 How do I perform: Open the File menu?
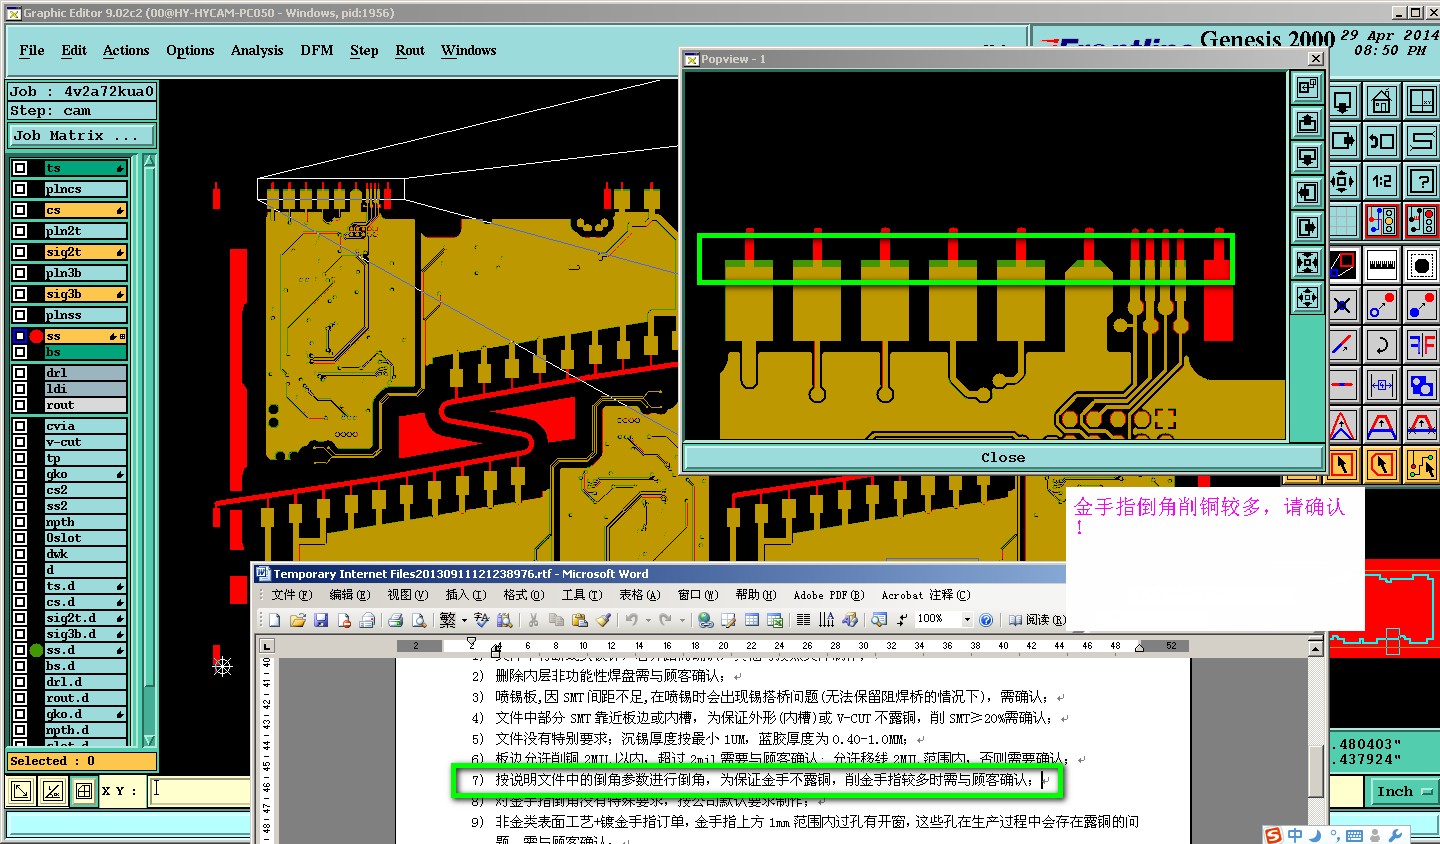tap(32, 50)
